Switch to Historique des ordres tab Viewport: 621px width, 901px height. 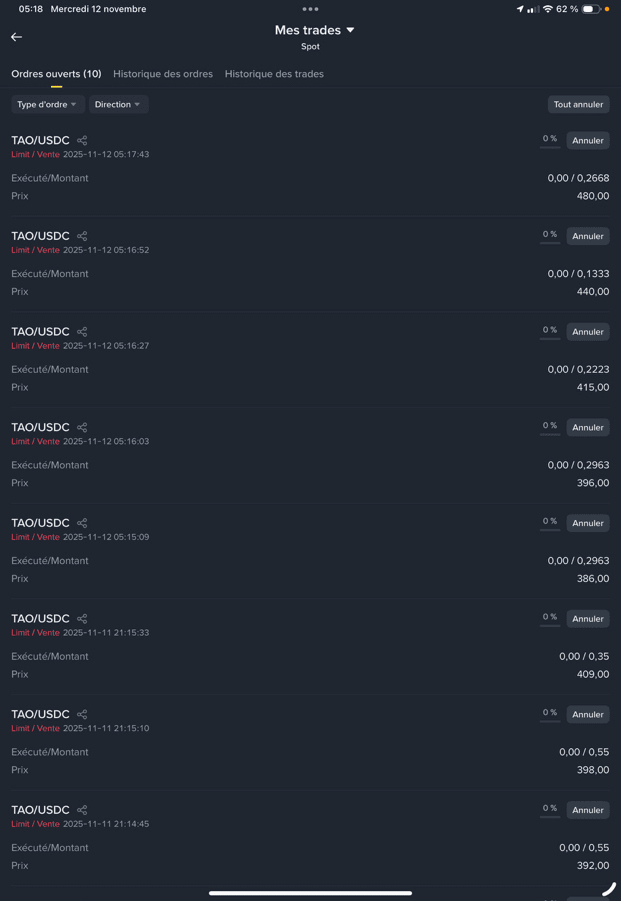tap(163, 74)
